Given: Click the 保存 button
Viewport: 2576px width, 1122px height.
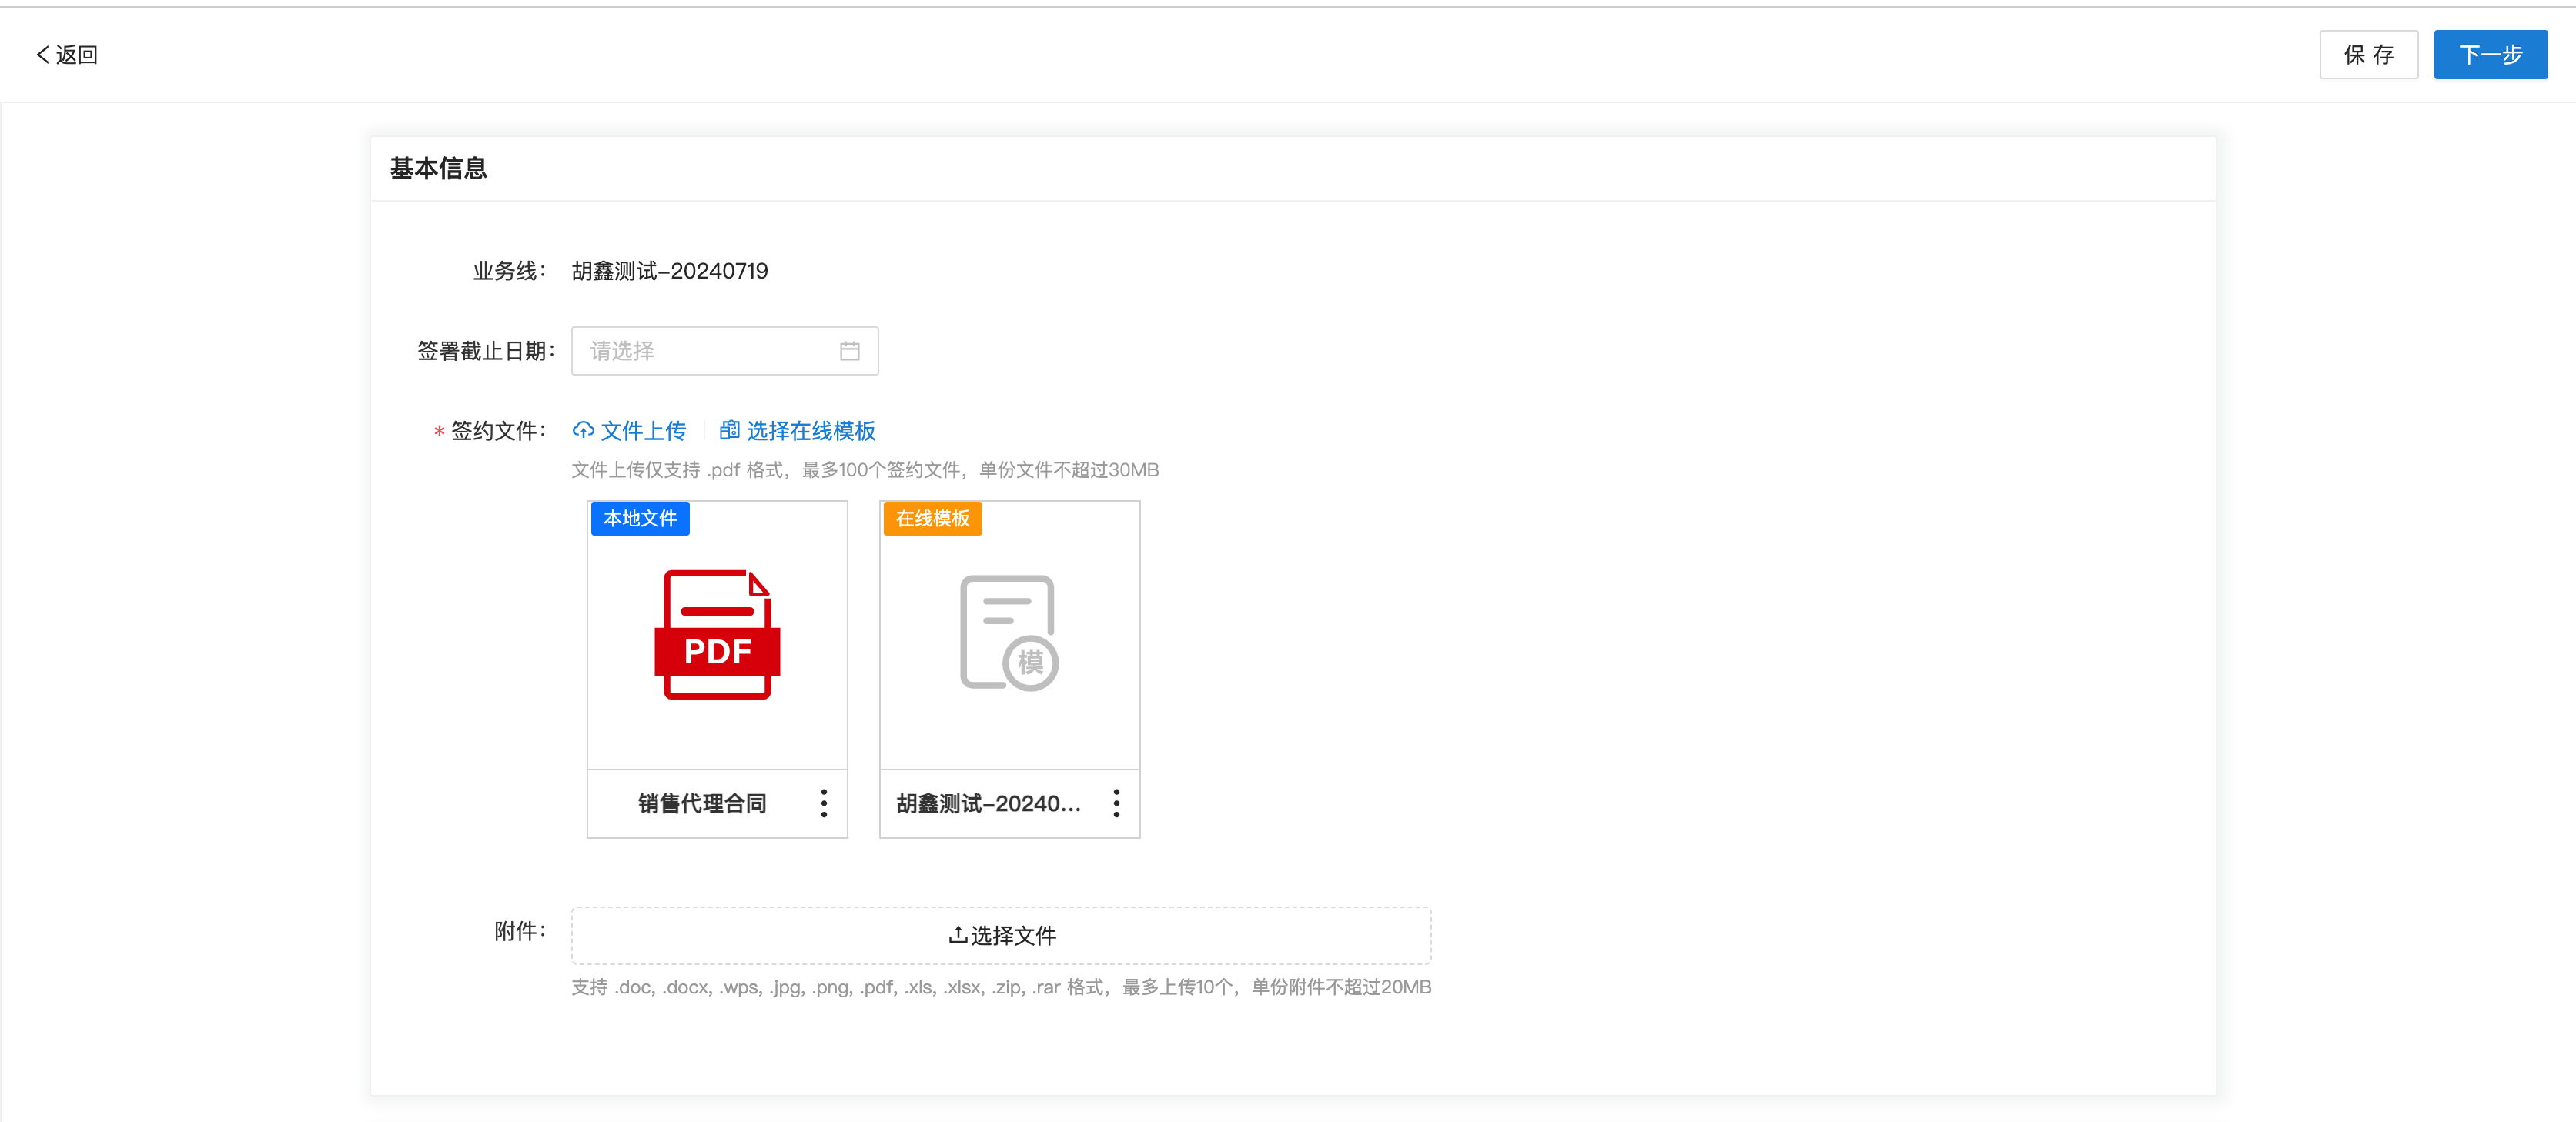Looking at the screenshot, I should 2368,55.
